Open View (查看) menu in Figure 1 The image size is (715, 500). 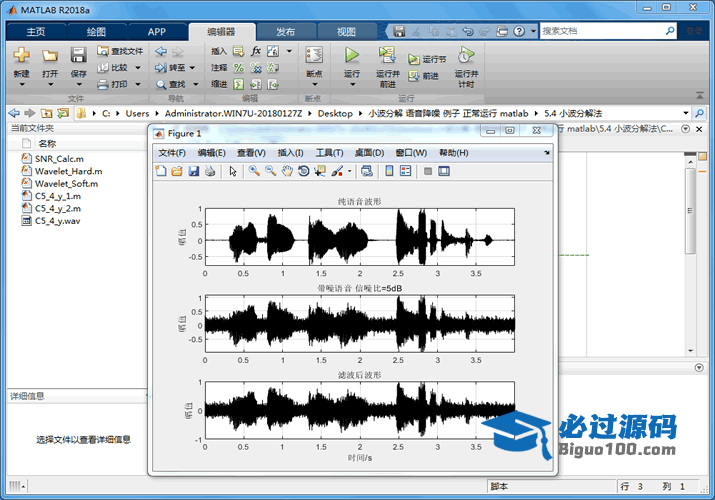tap(251, 153)
